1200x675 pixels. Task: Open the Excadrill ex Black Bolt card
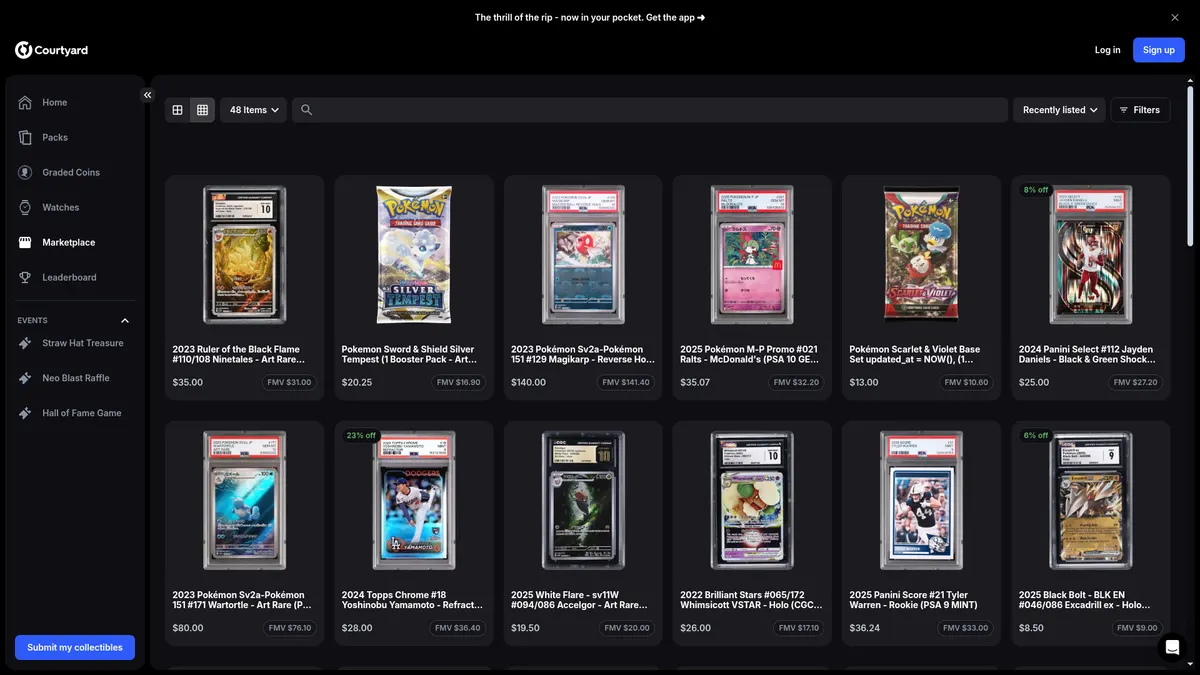(1091, 533)
